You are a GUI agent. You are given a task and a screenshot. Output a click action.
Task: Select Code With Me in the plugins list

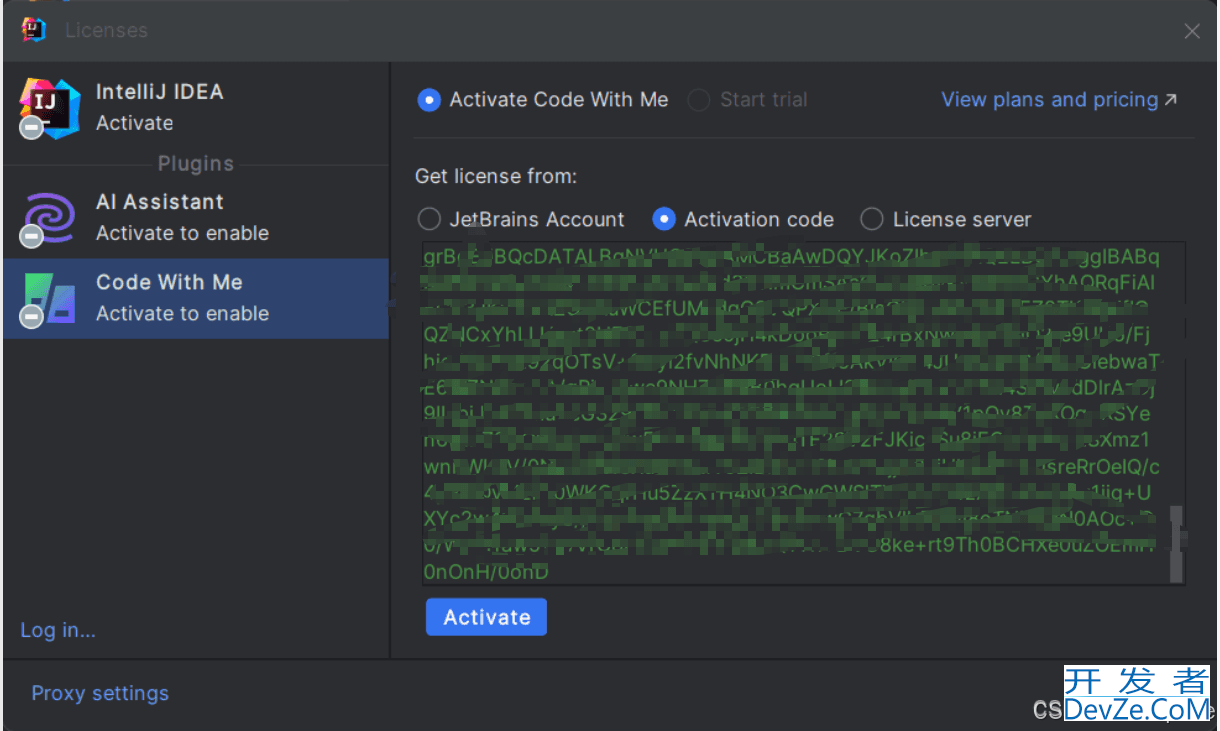coord(196,298)
